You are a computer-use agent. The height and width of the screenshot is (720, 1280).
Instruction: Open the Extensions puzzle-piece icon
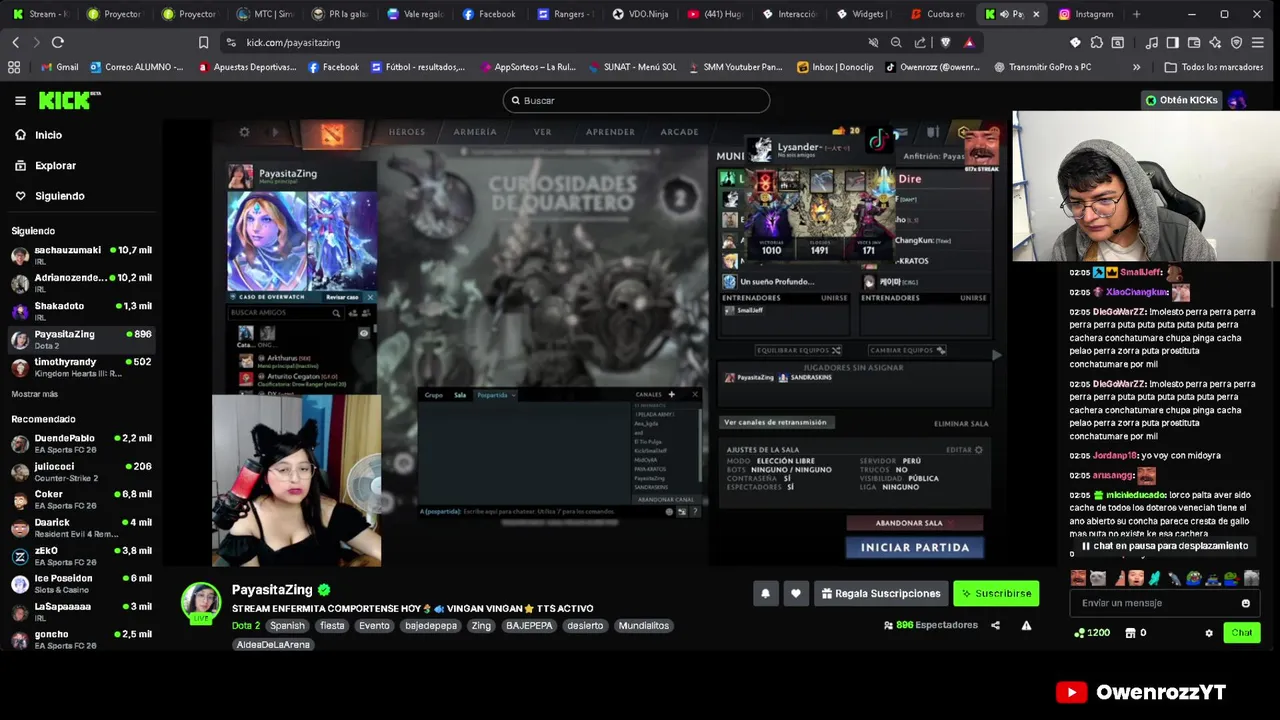point(1097,42)
